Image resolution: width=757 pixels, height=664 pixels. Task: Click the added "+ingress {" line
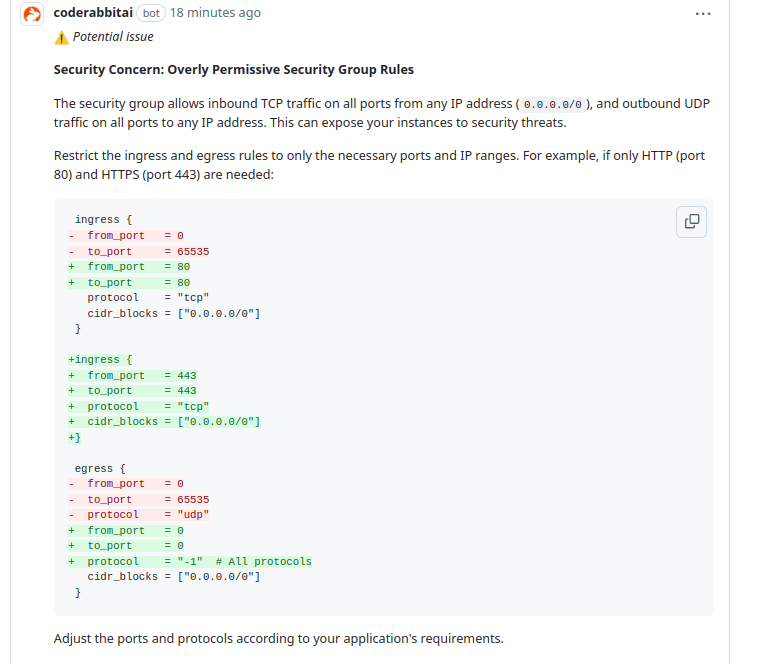pos(93,360)
